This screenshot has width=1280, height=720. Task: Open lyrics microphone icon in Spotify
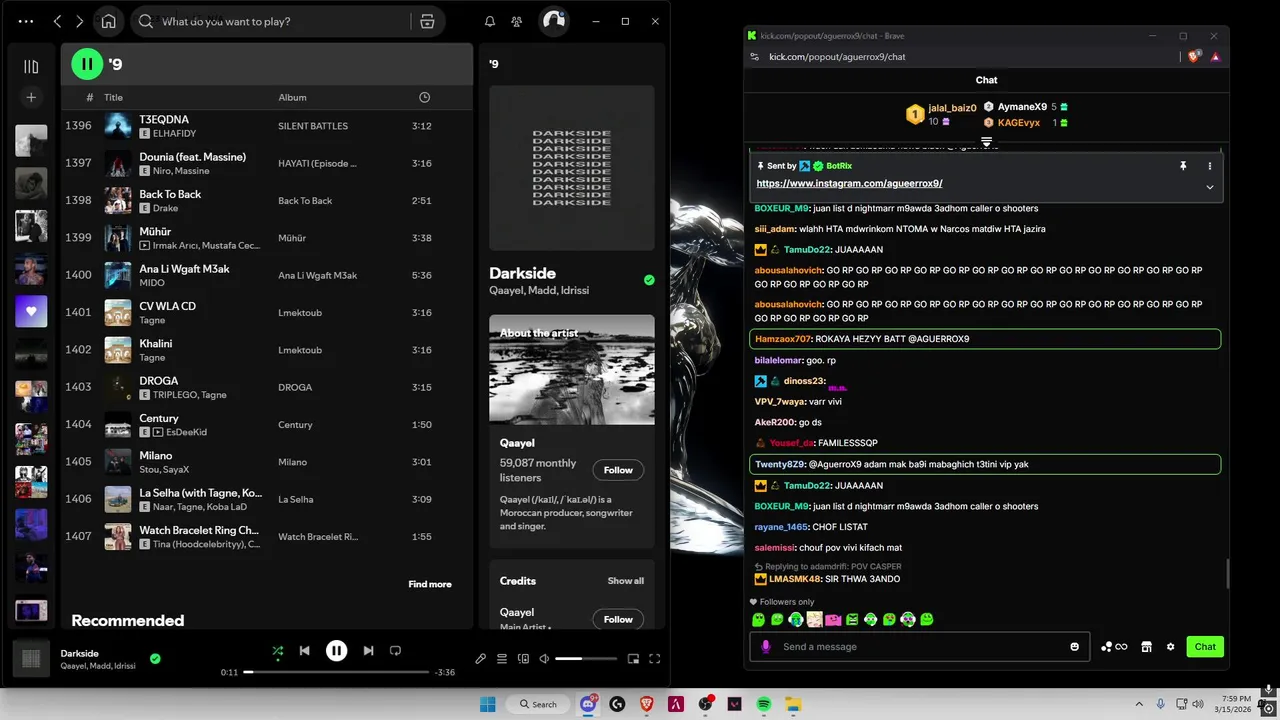tap(480, 659)
